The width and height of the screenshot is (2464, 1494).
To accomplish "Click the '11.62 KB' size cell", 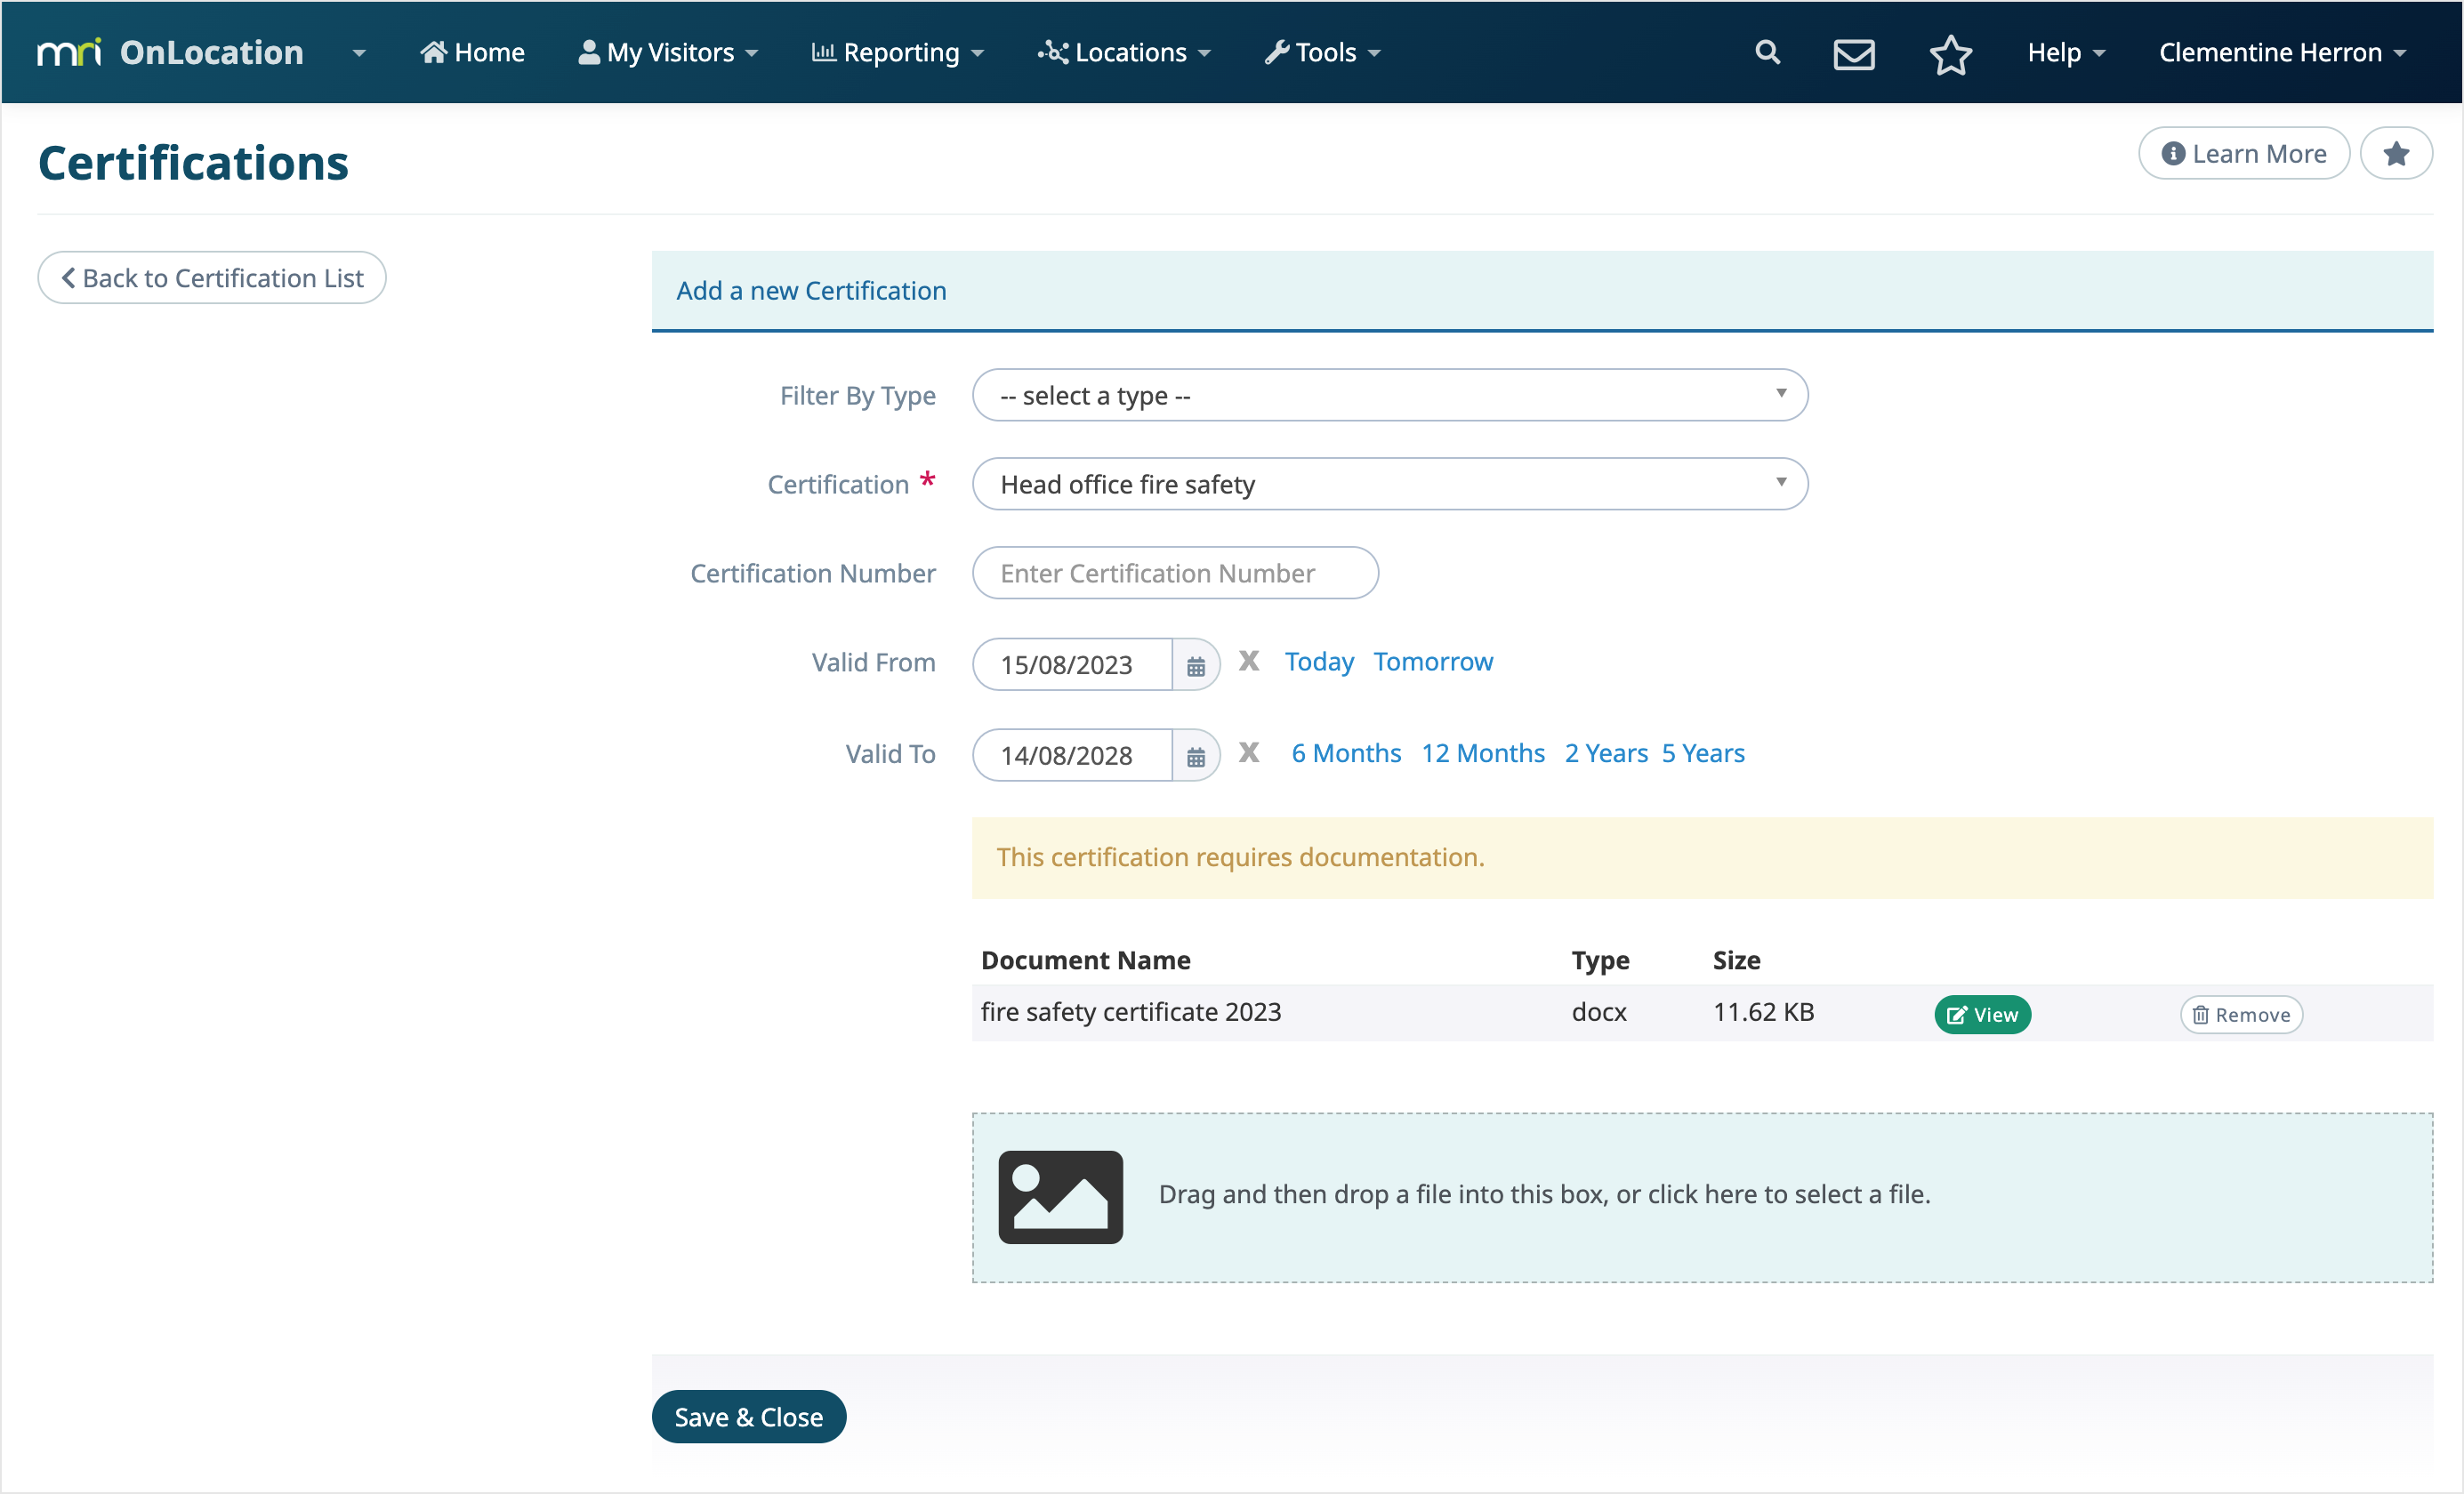I will tap(1763, 1012).
